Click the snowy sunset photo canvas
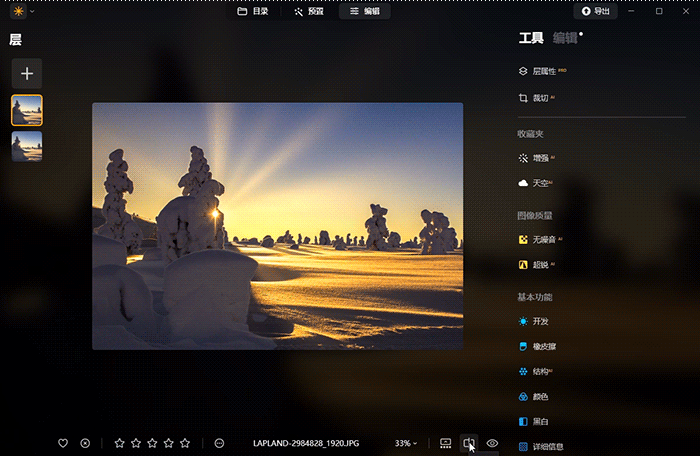Viewport: 700px width, 456px height. (278, 226)
